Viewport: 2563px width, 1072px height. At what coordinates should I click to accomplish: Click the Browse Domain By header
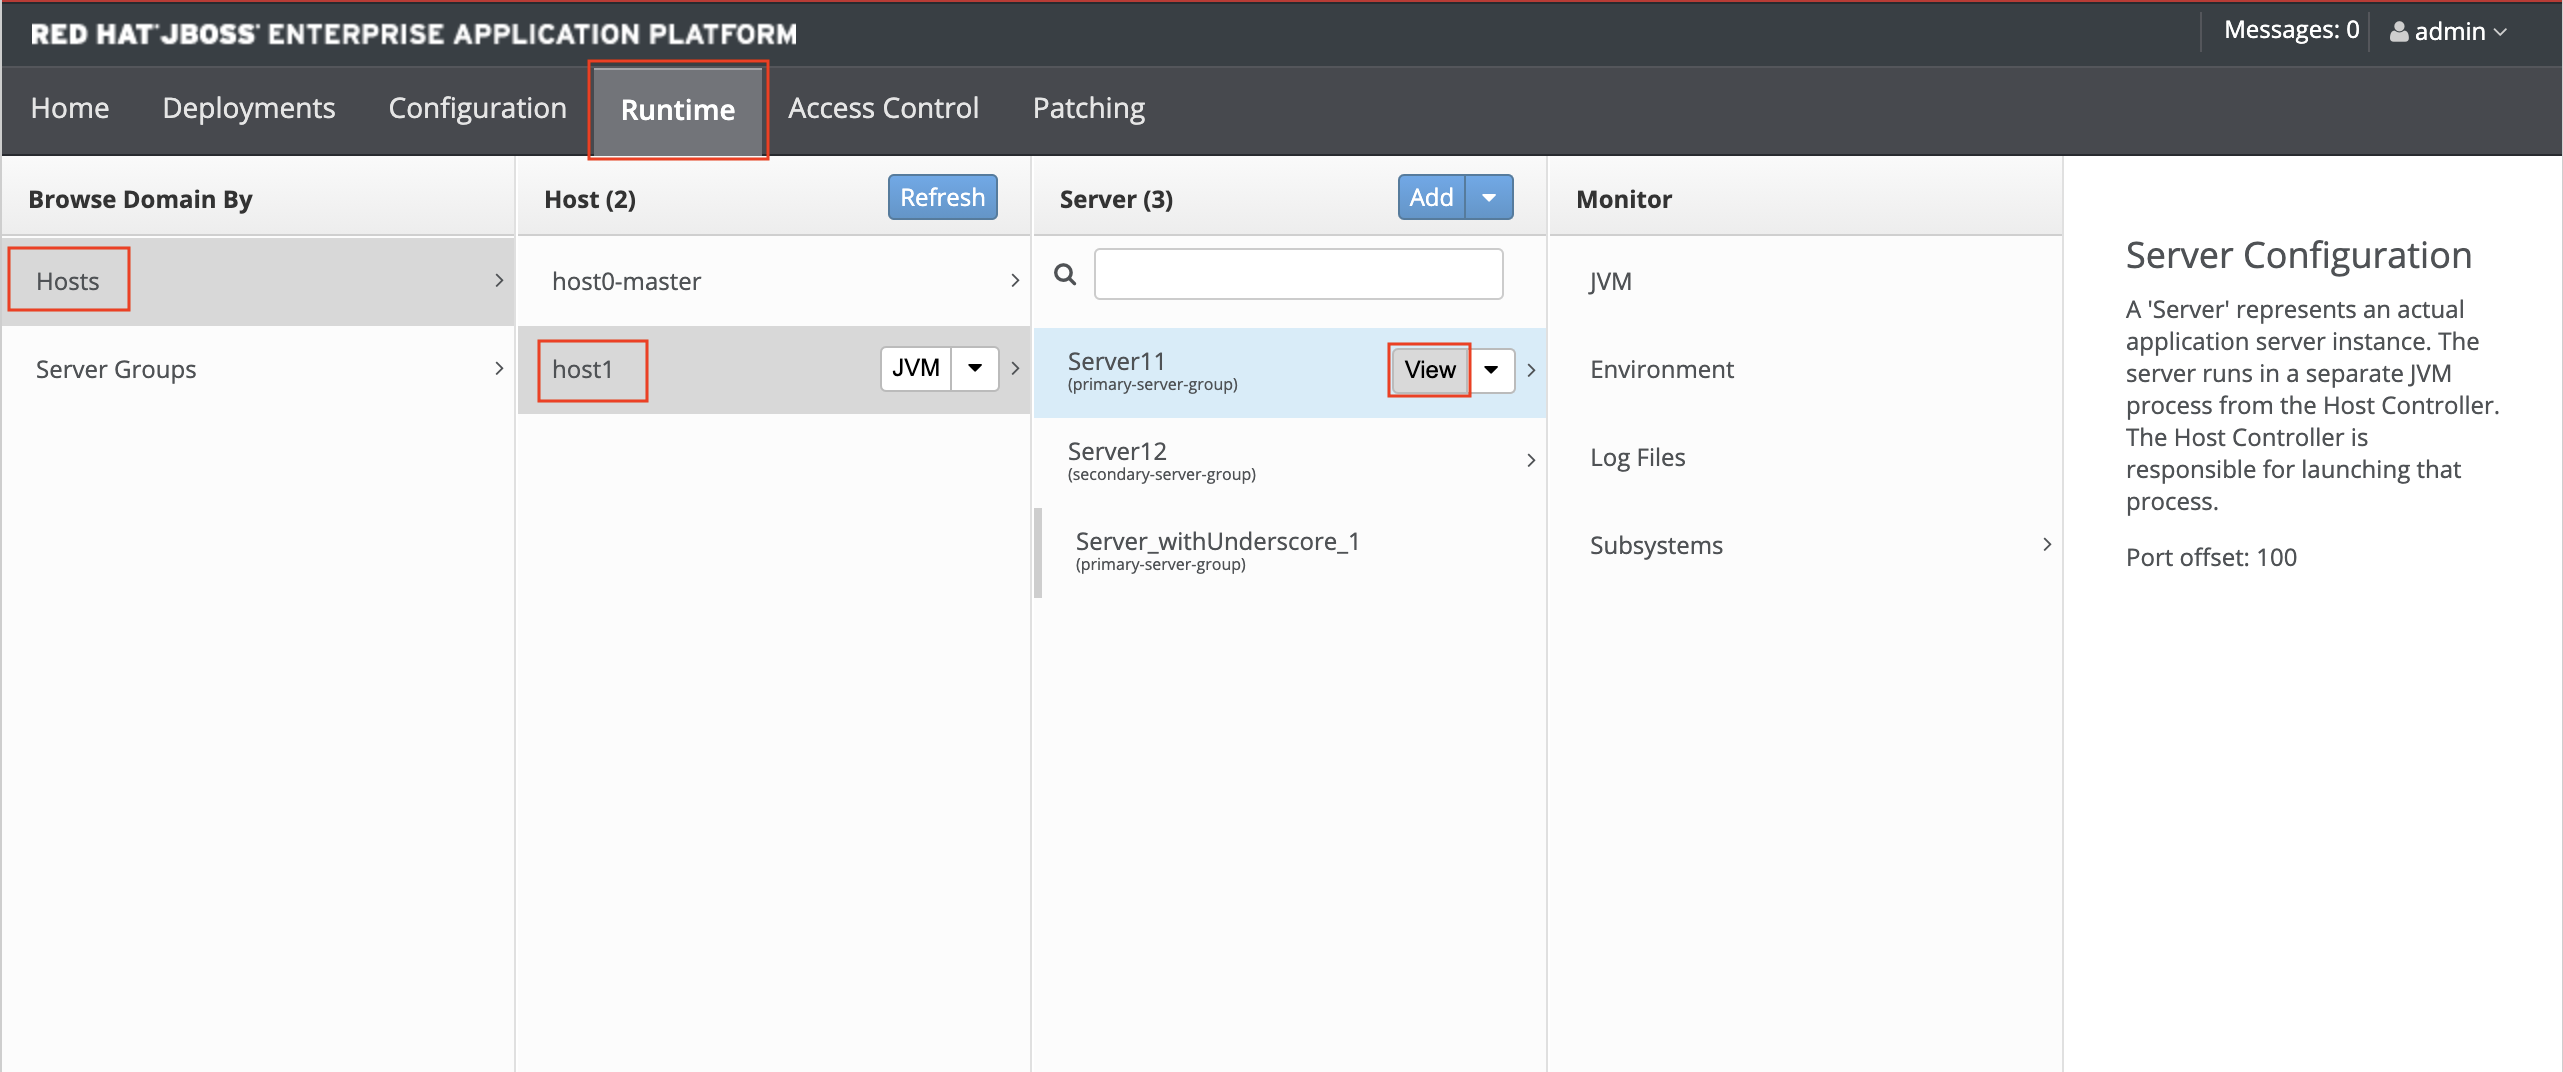pyautogui.click(x=140, y=199)
